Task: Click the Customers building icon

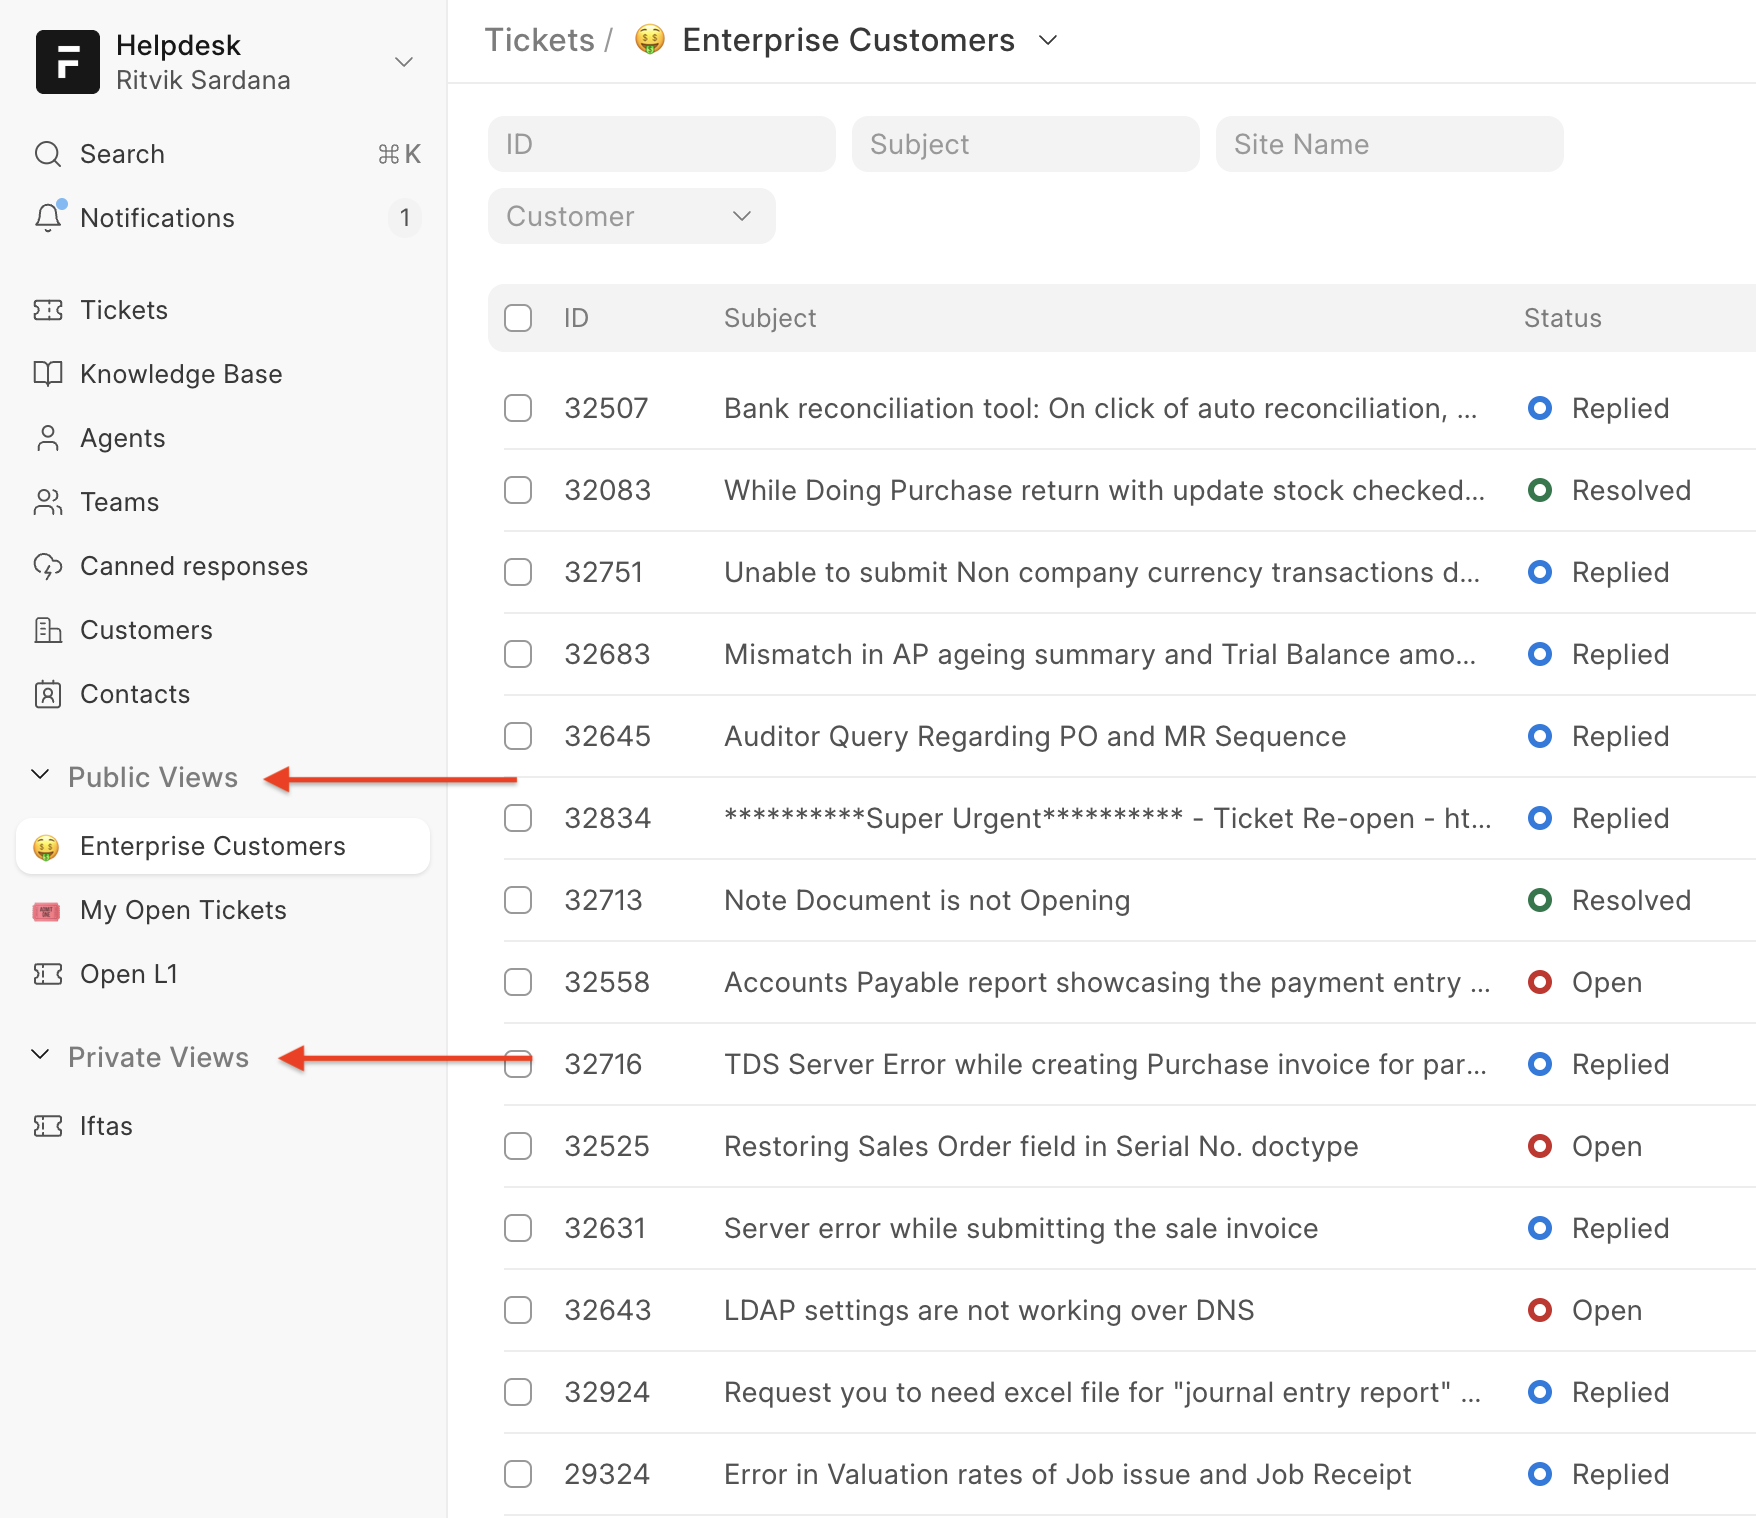Action: pyautogui.click(x=47, y=630)
